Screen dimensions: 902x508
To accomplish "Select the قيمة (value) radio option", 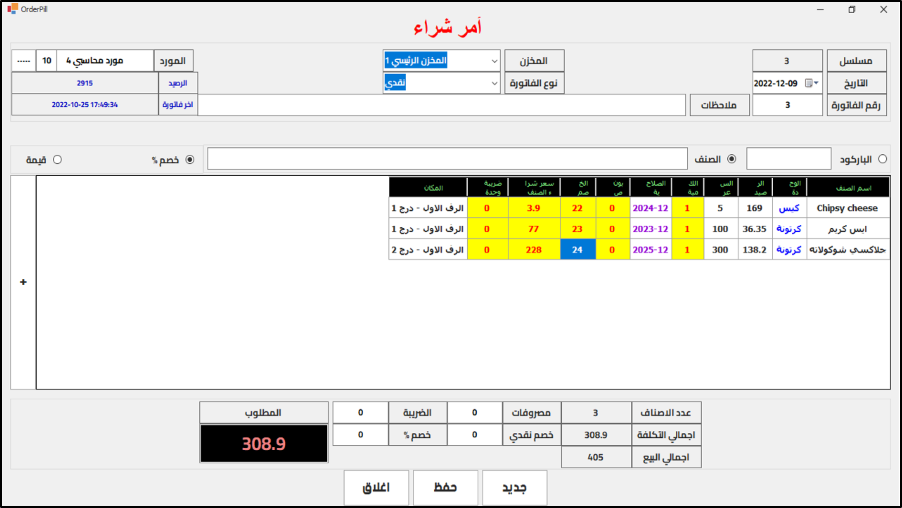I will click(57, 159).
